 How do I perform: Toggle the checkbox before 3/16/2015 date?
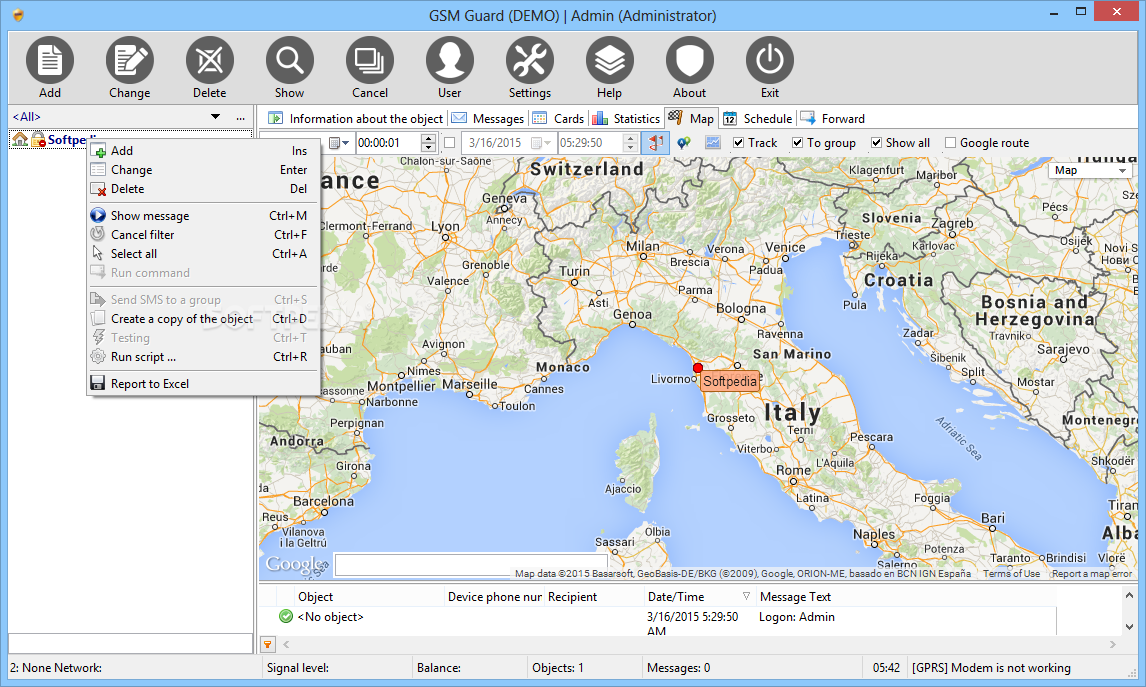tap(449, 143)
